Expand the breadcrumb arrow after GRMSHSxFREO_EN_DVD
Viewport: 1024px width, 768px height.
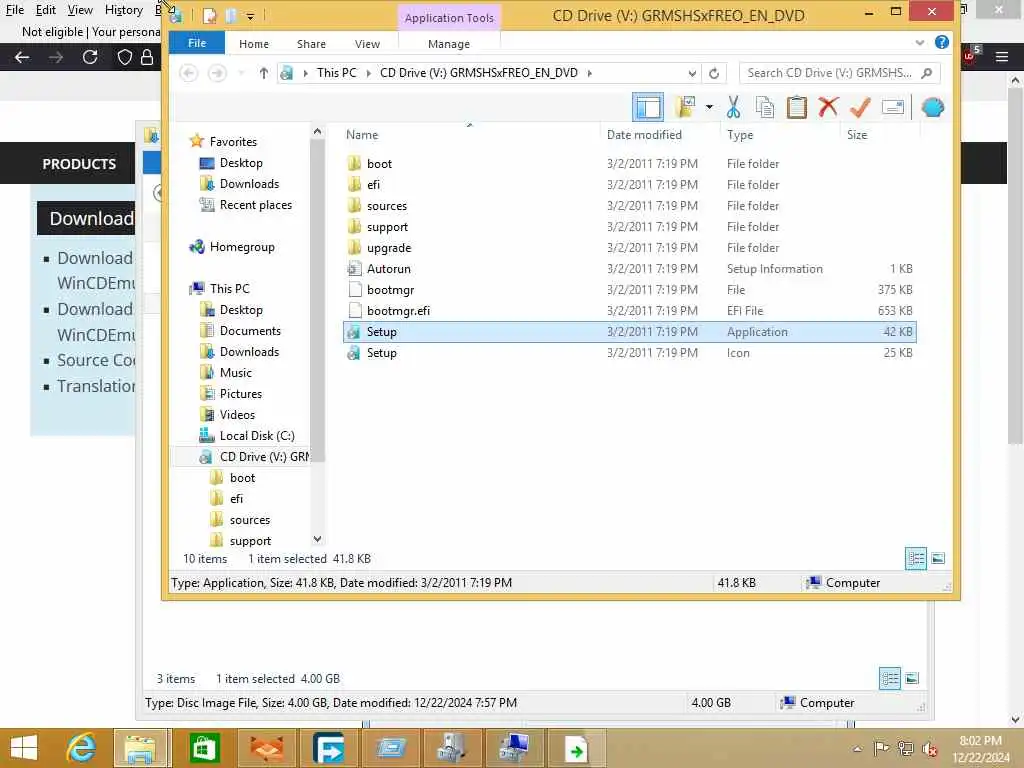pos(589,73)
